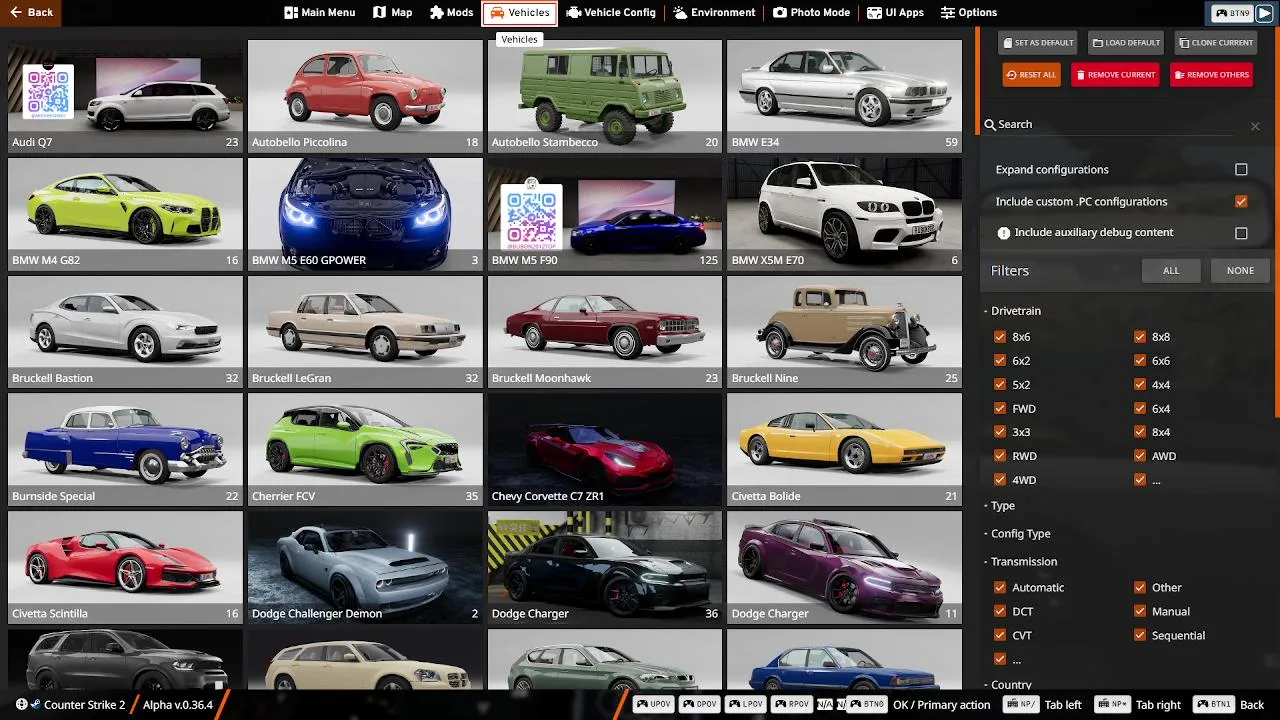Viewport: 1280px width, 720px height.
Task: Click the Remove Others button
Action: pyautogui.click(x=1211, y=75)
